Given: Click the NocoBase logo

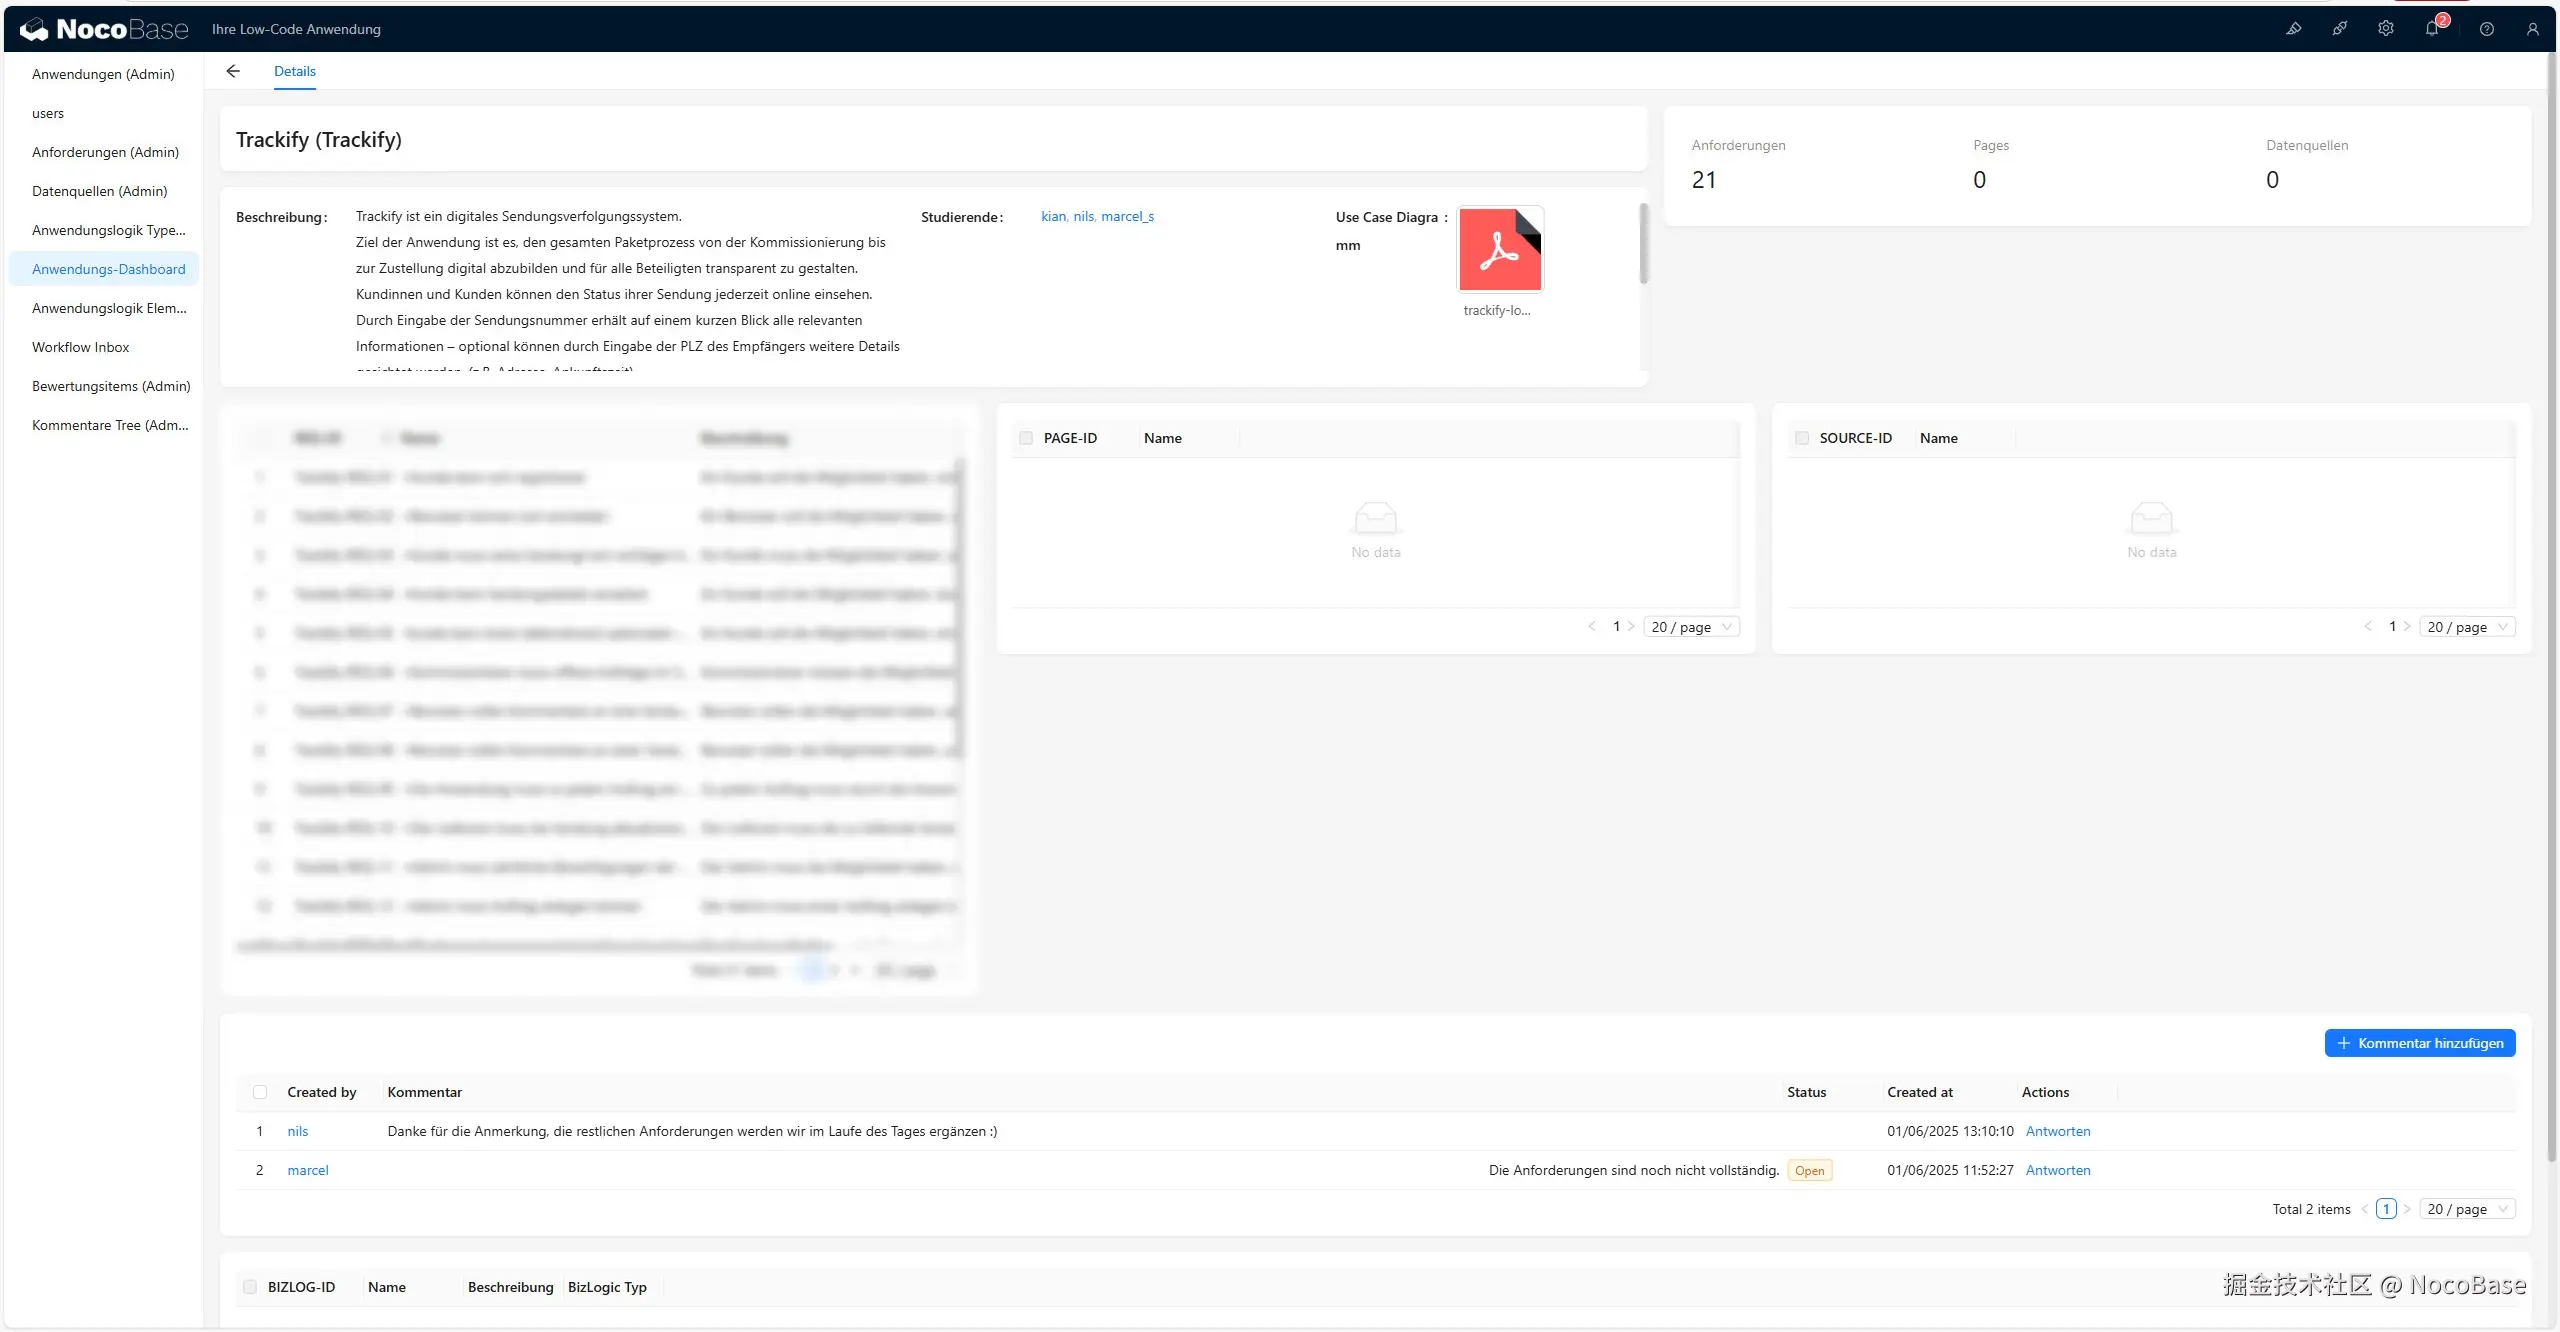Looking at the screenshot, I should (104, 29).
